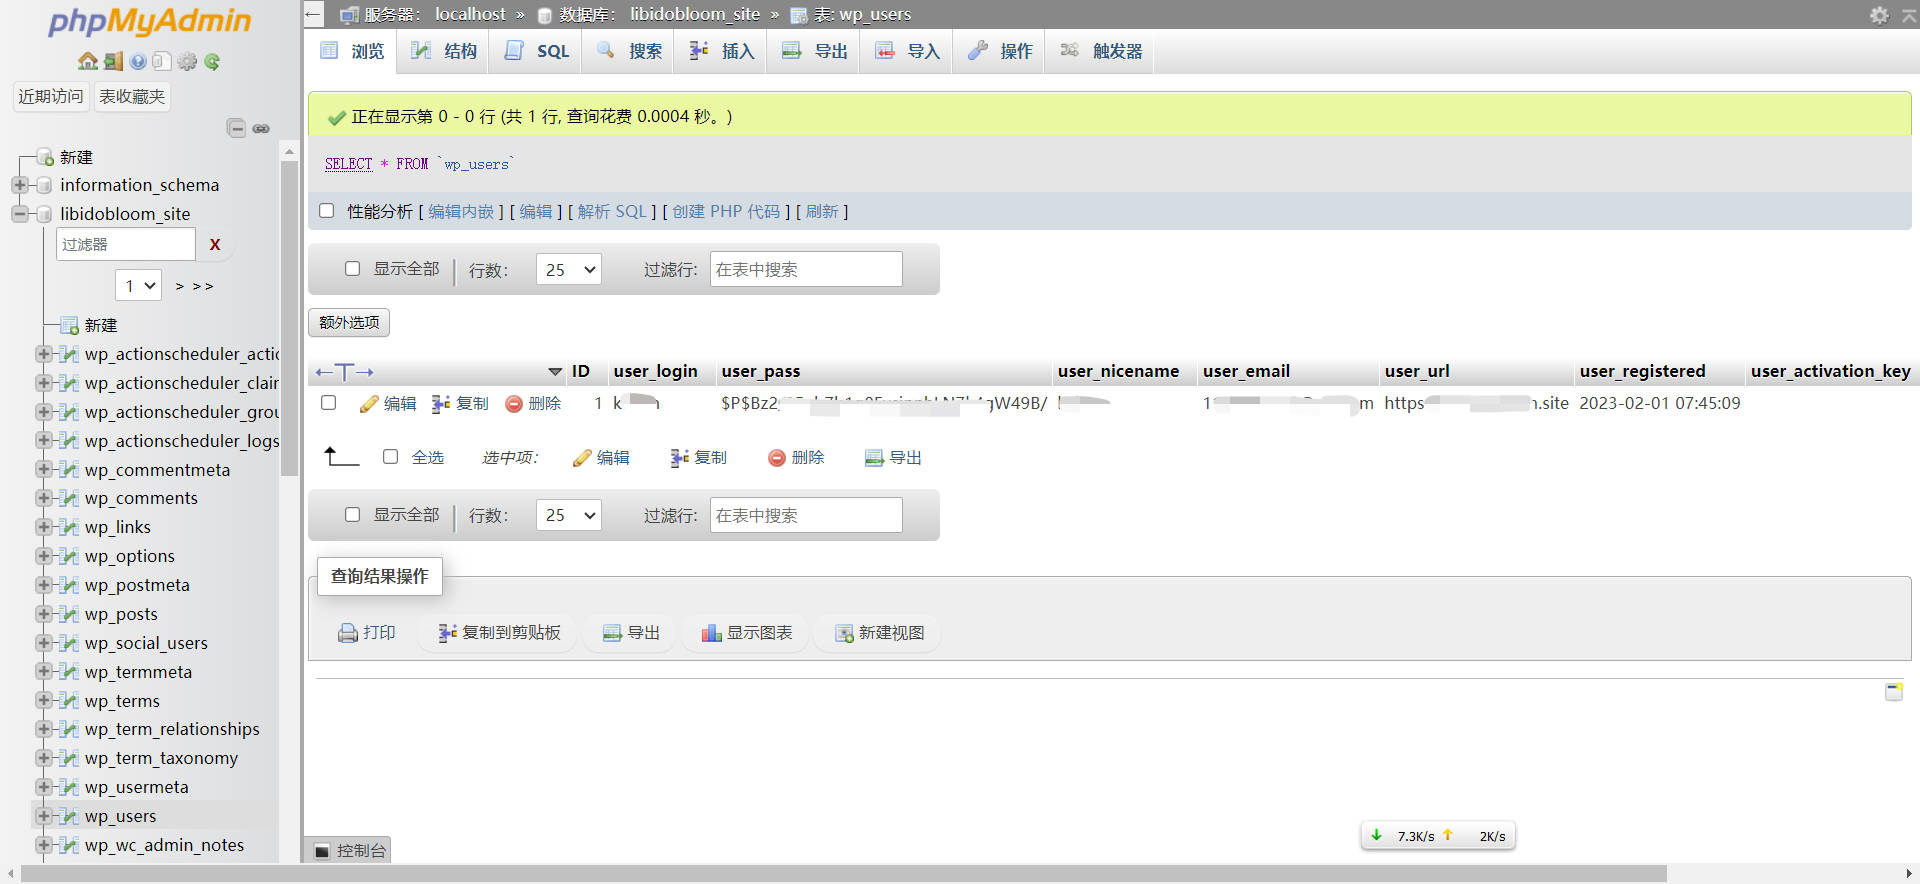Click the Refresh query link
Viewport: 1920px width, 884px height.
tap(822, 211)
